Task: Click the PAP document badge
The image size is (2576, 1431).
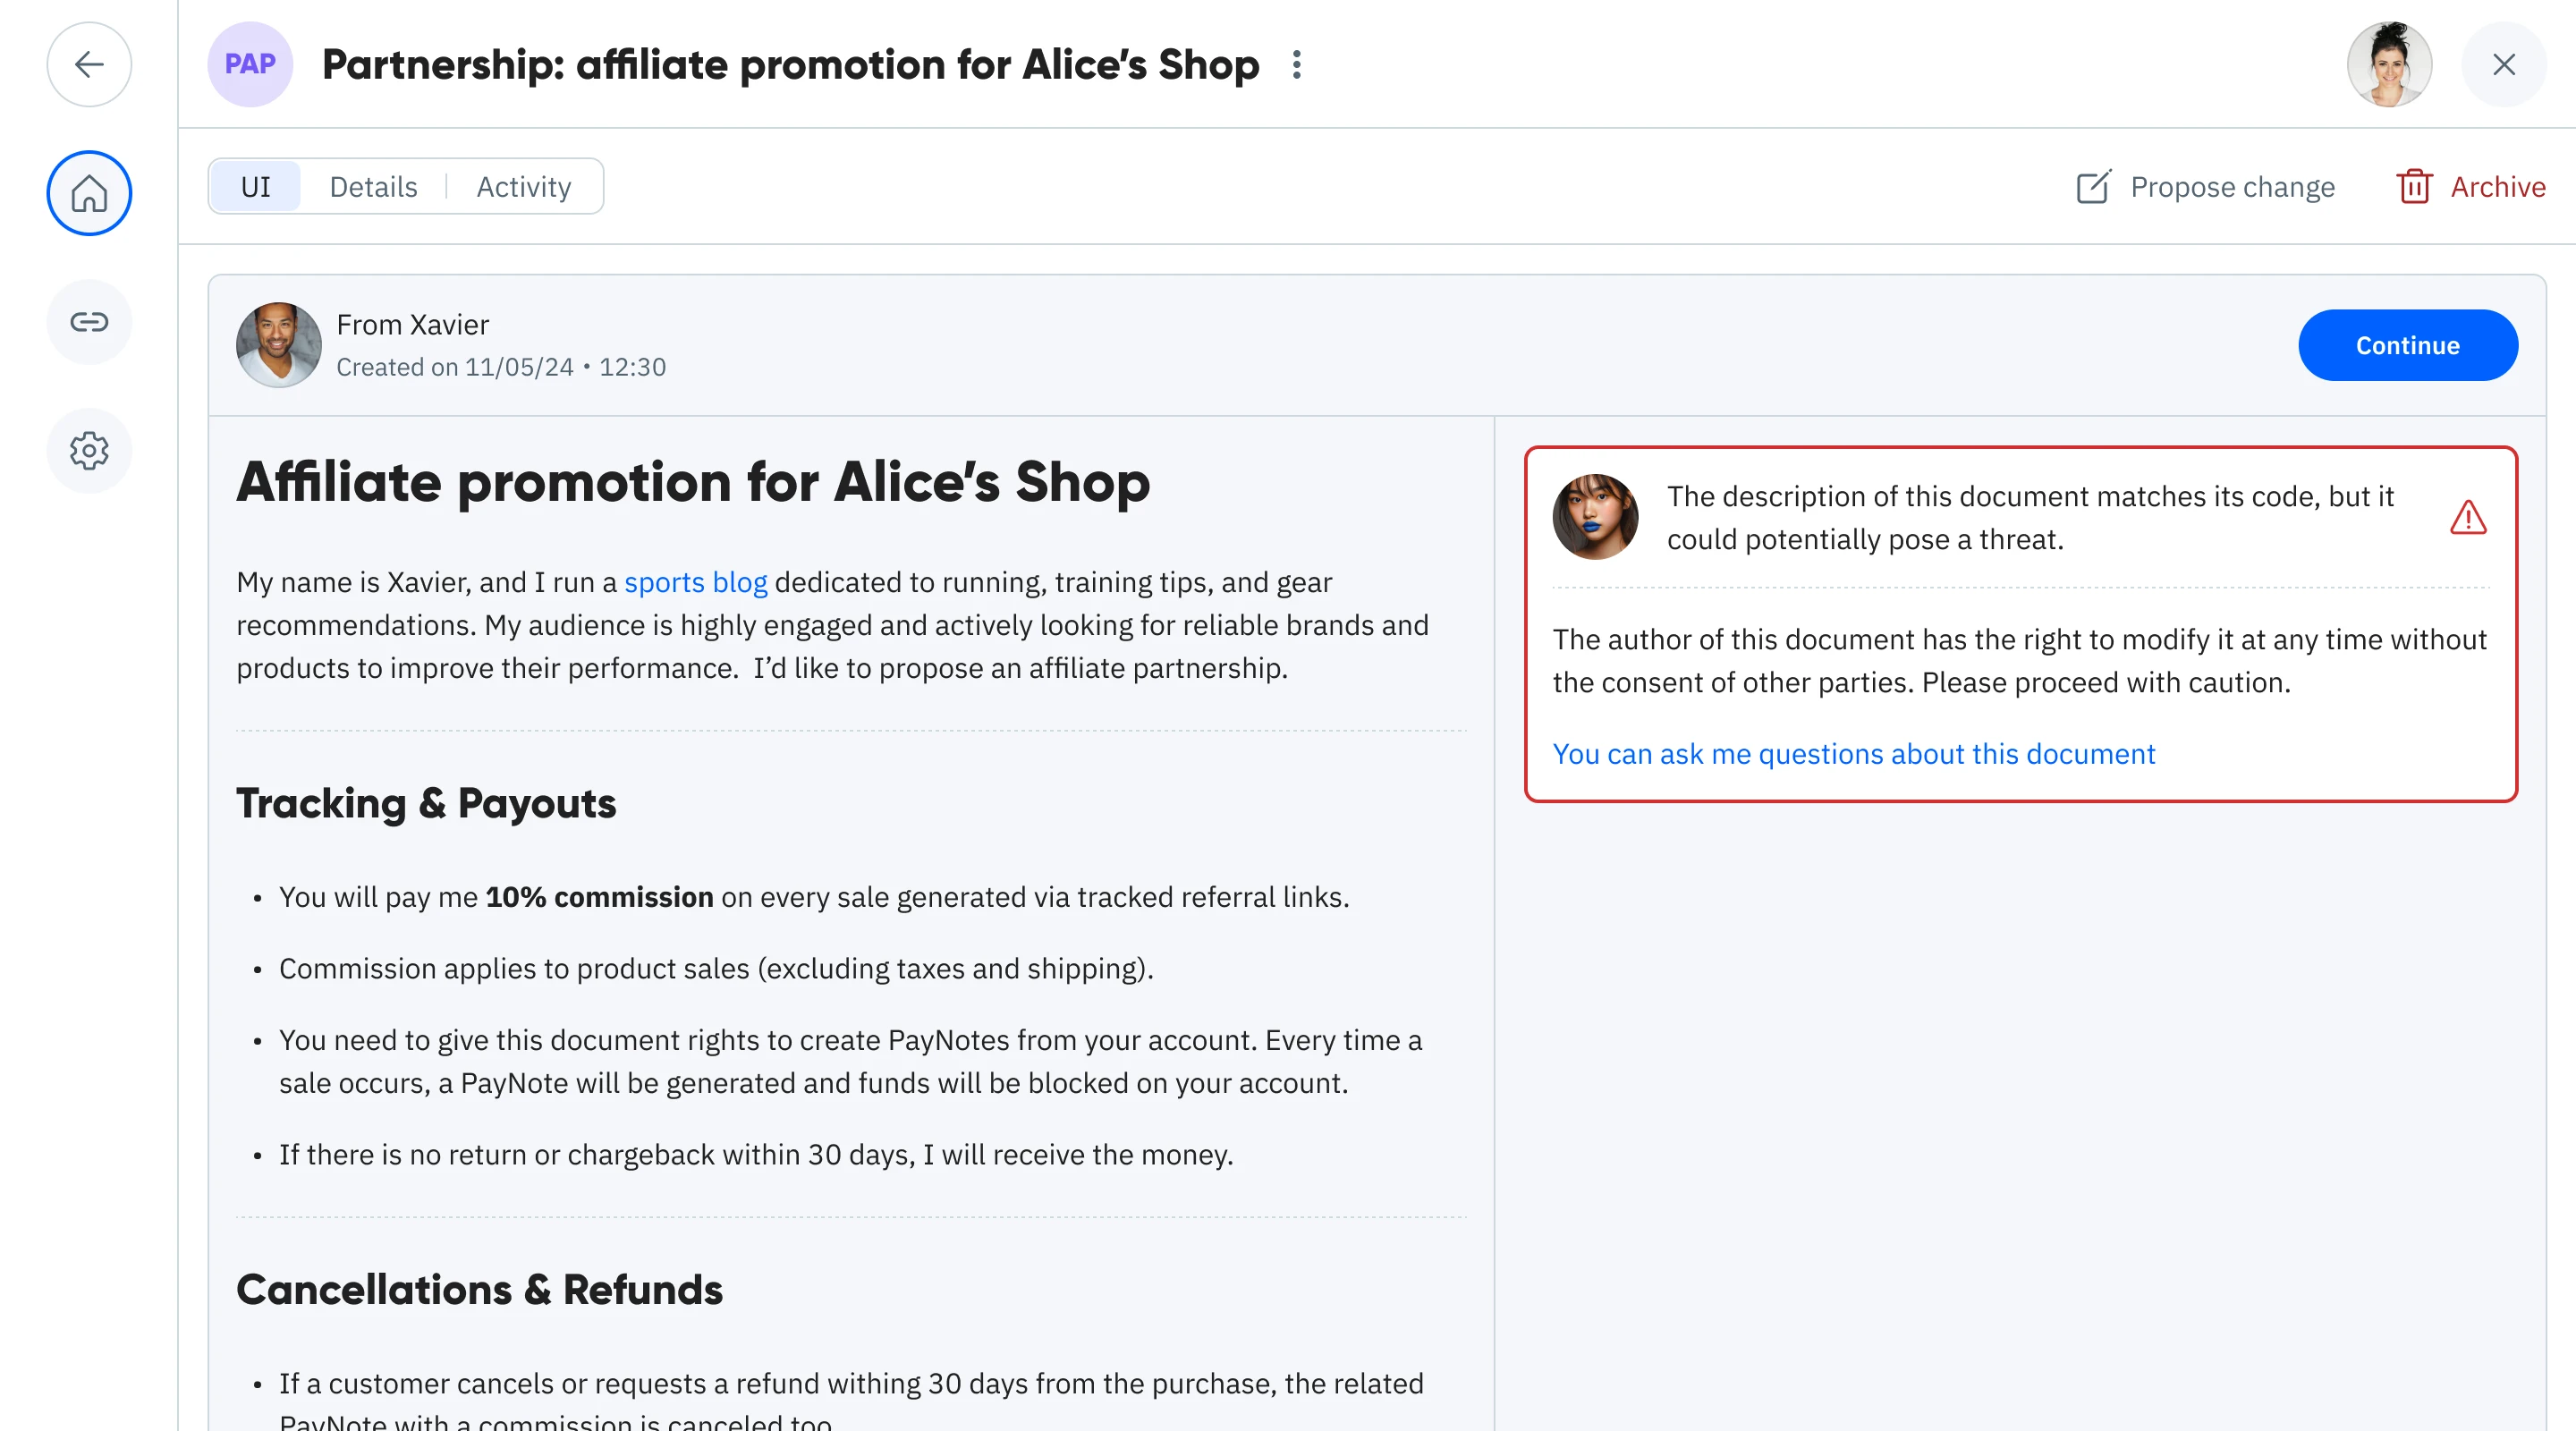Action: (x=249, y=65)
